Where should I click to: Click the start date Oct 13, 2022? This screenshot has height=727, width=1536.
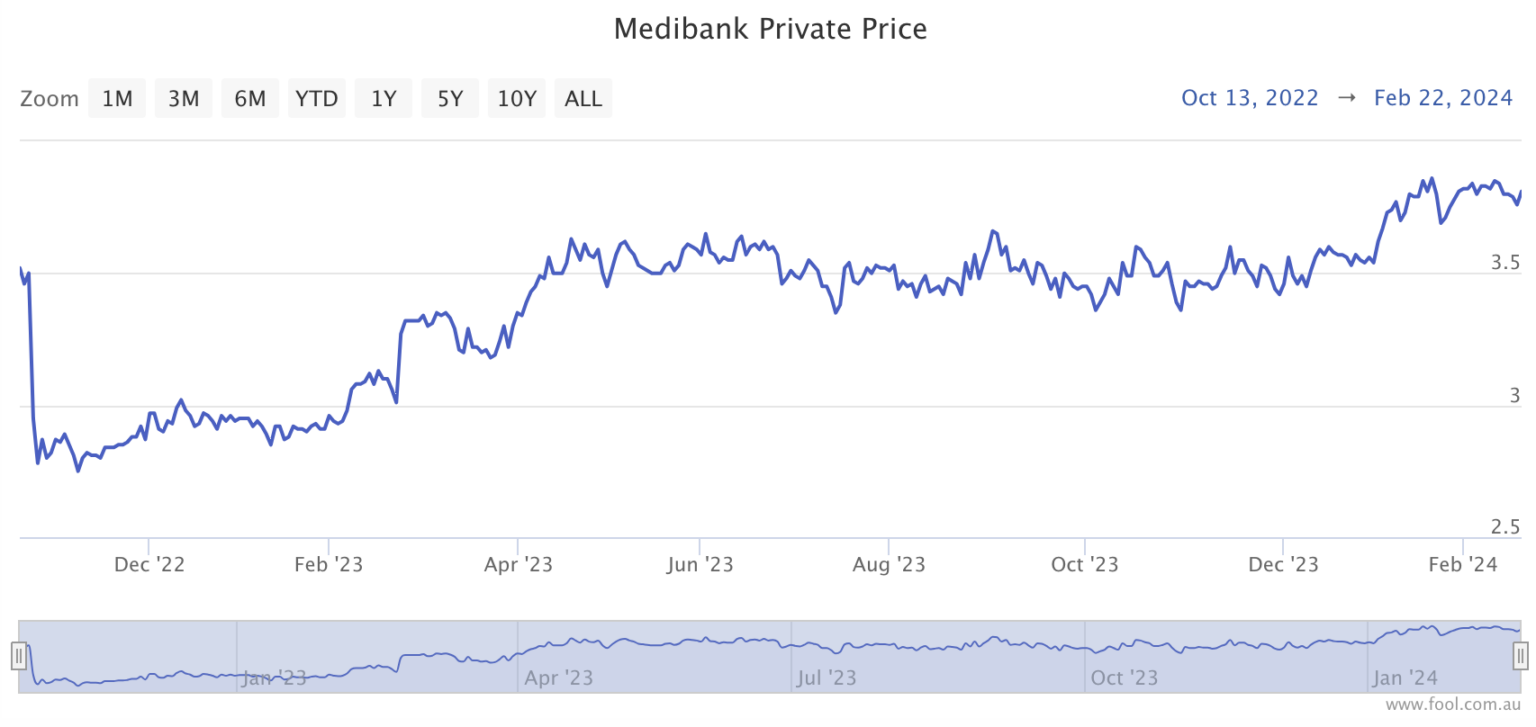[1250, 98]
